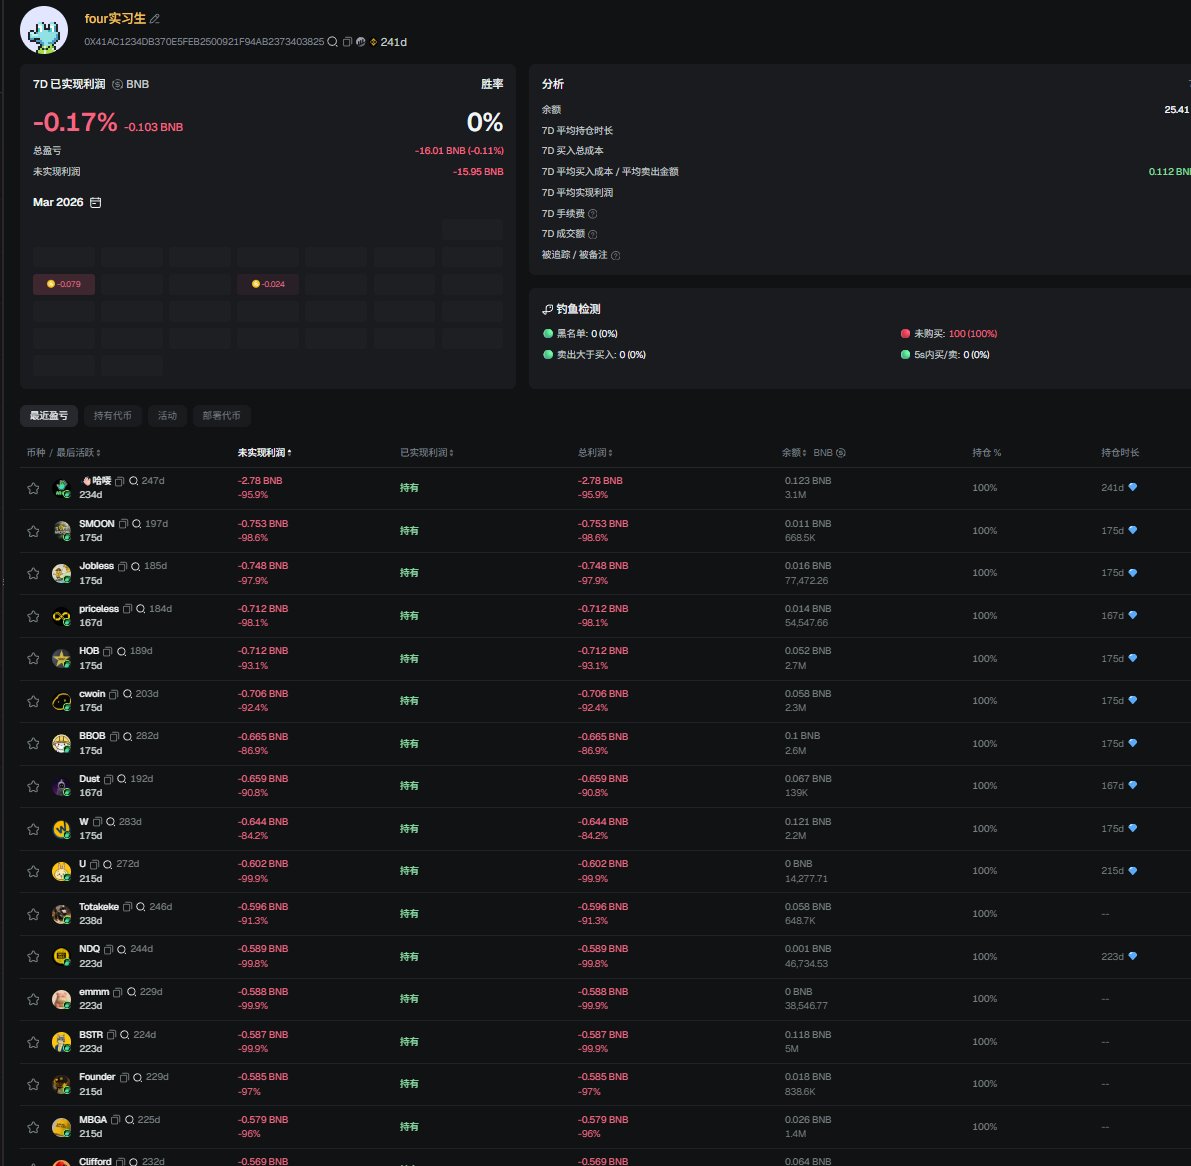Click the search icon next to Jobless
The height and width of the screenshot is (1166, 1191).
tap(135, 566)
